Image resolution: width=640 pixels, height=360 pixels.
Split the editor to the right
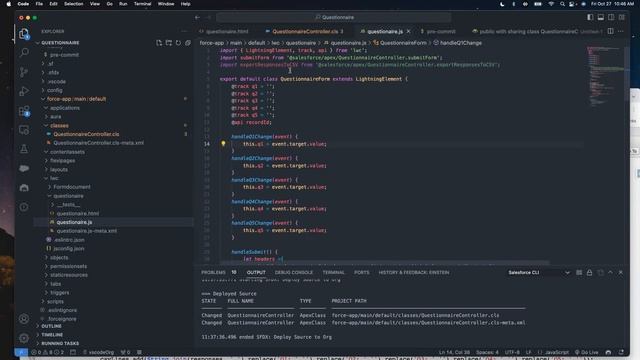pos(610,31)
